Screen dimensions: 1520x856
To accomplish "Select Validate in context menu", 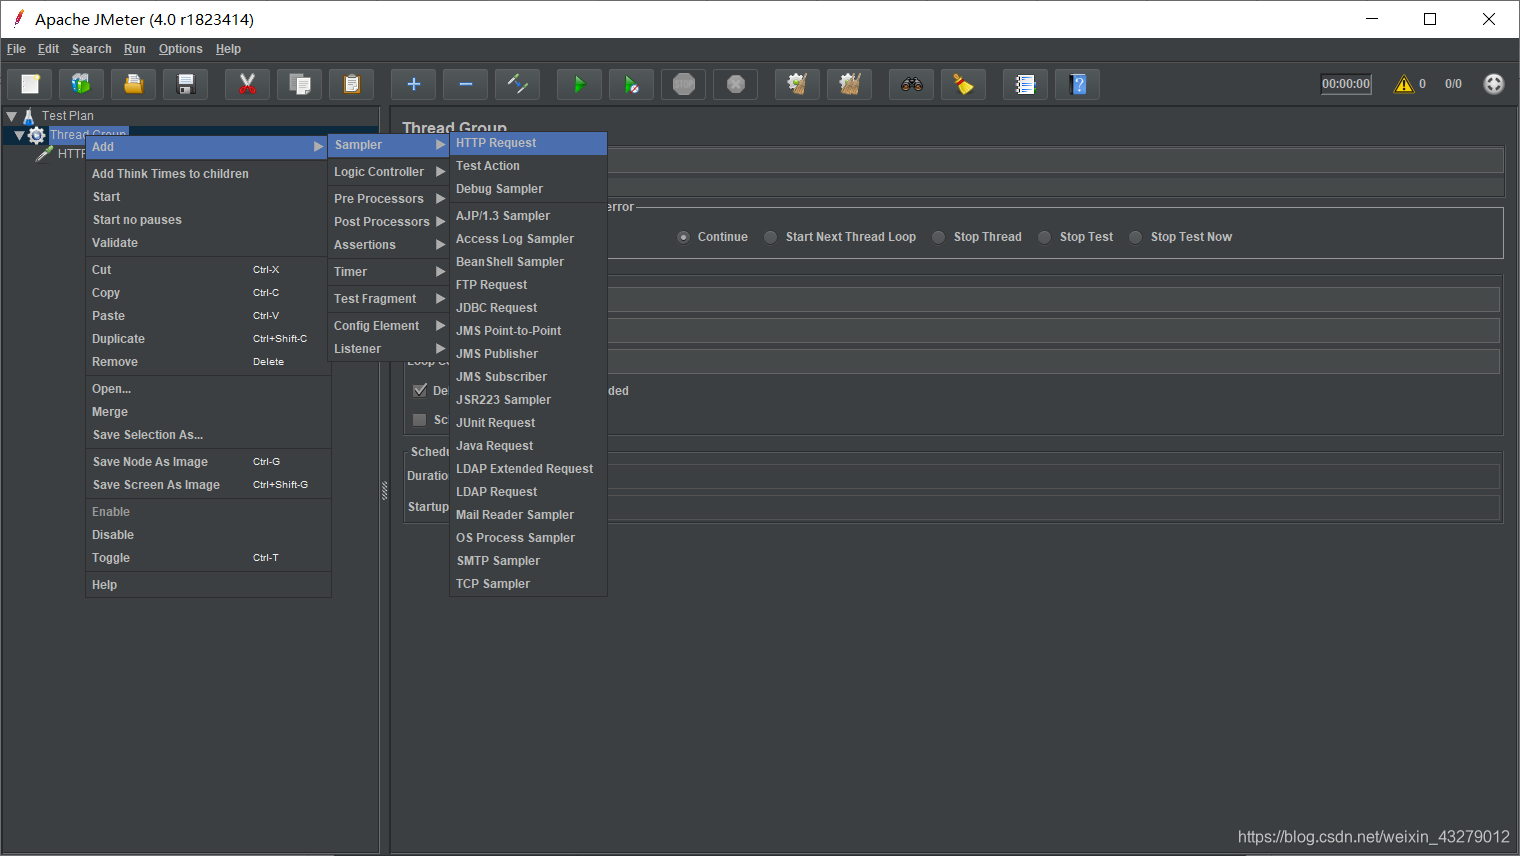I will (x=208, y=243).
